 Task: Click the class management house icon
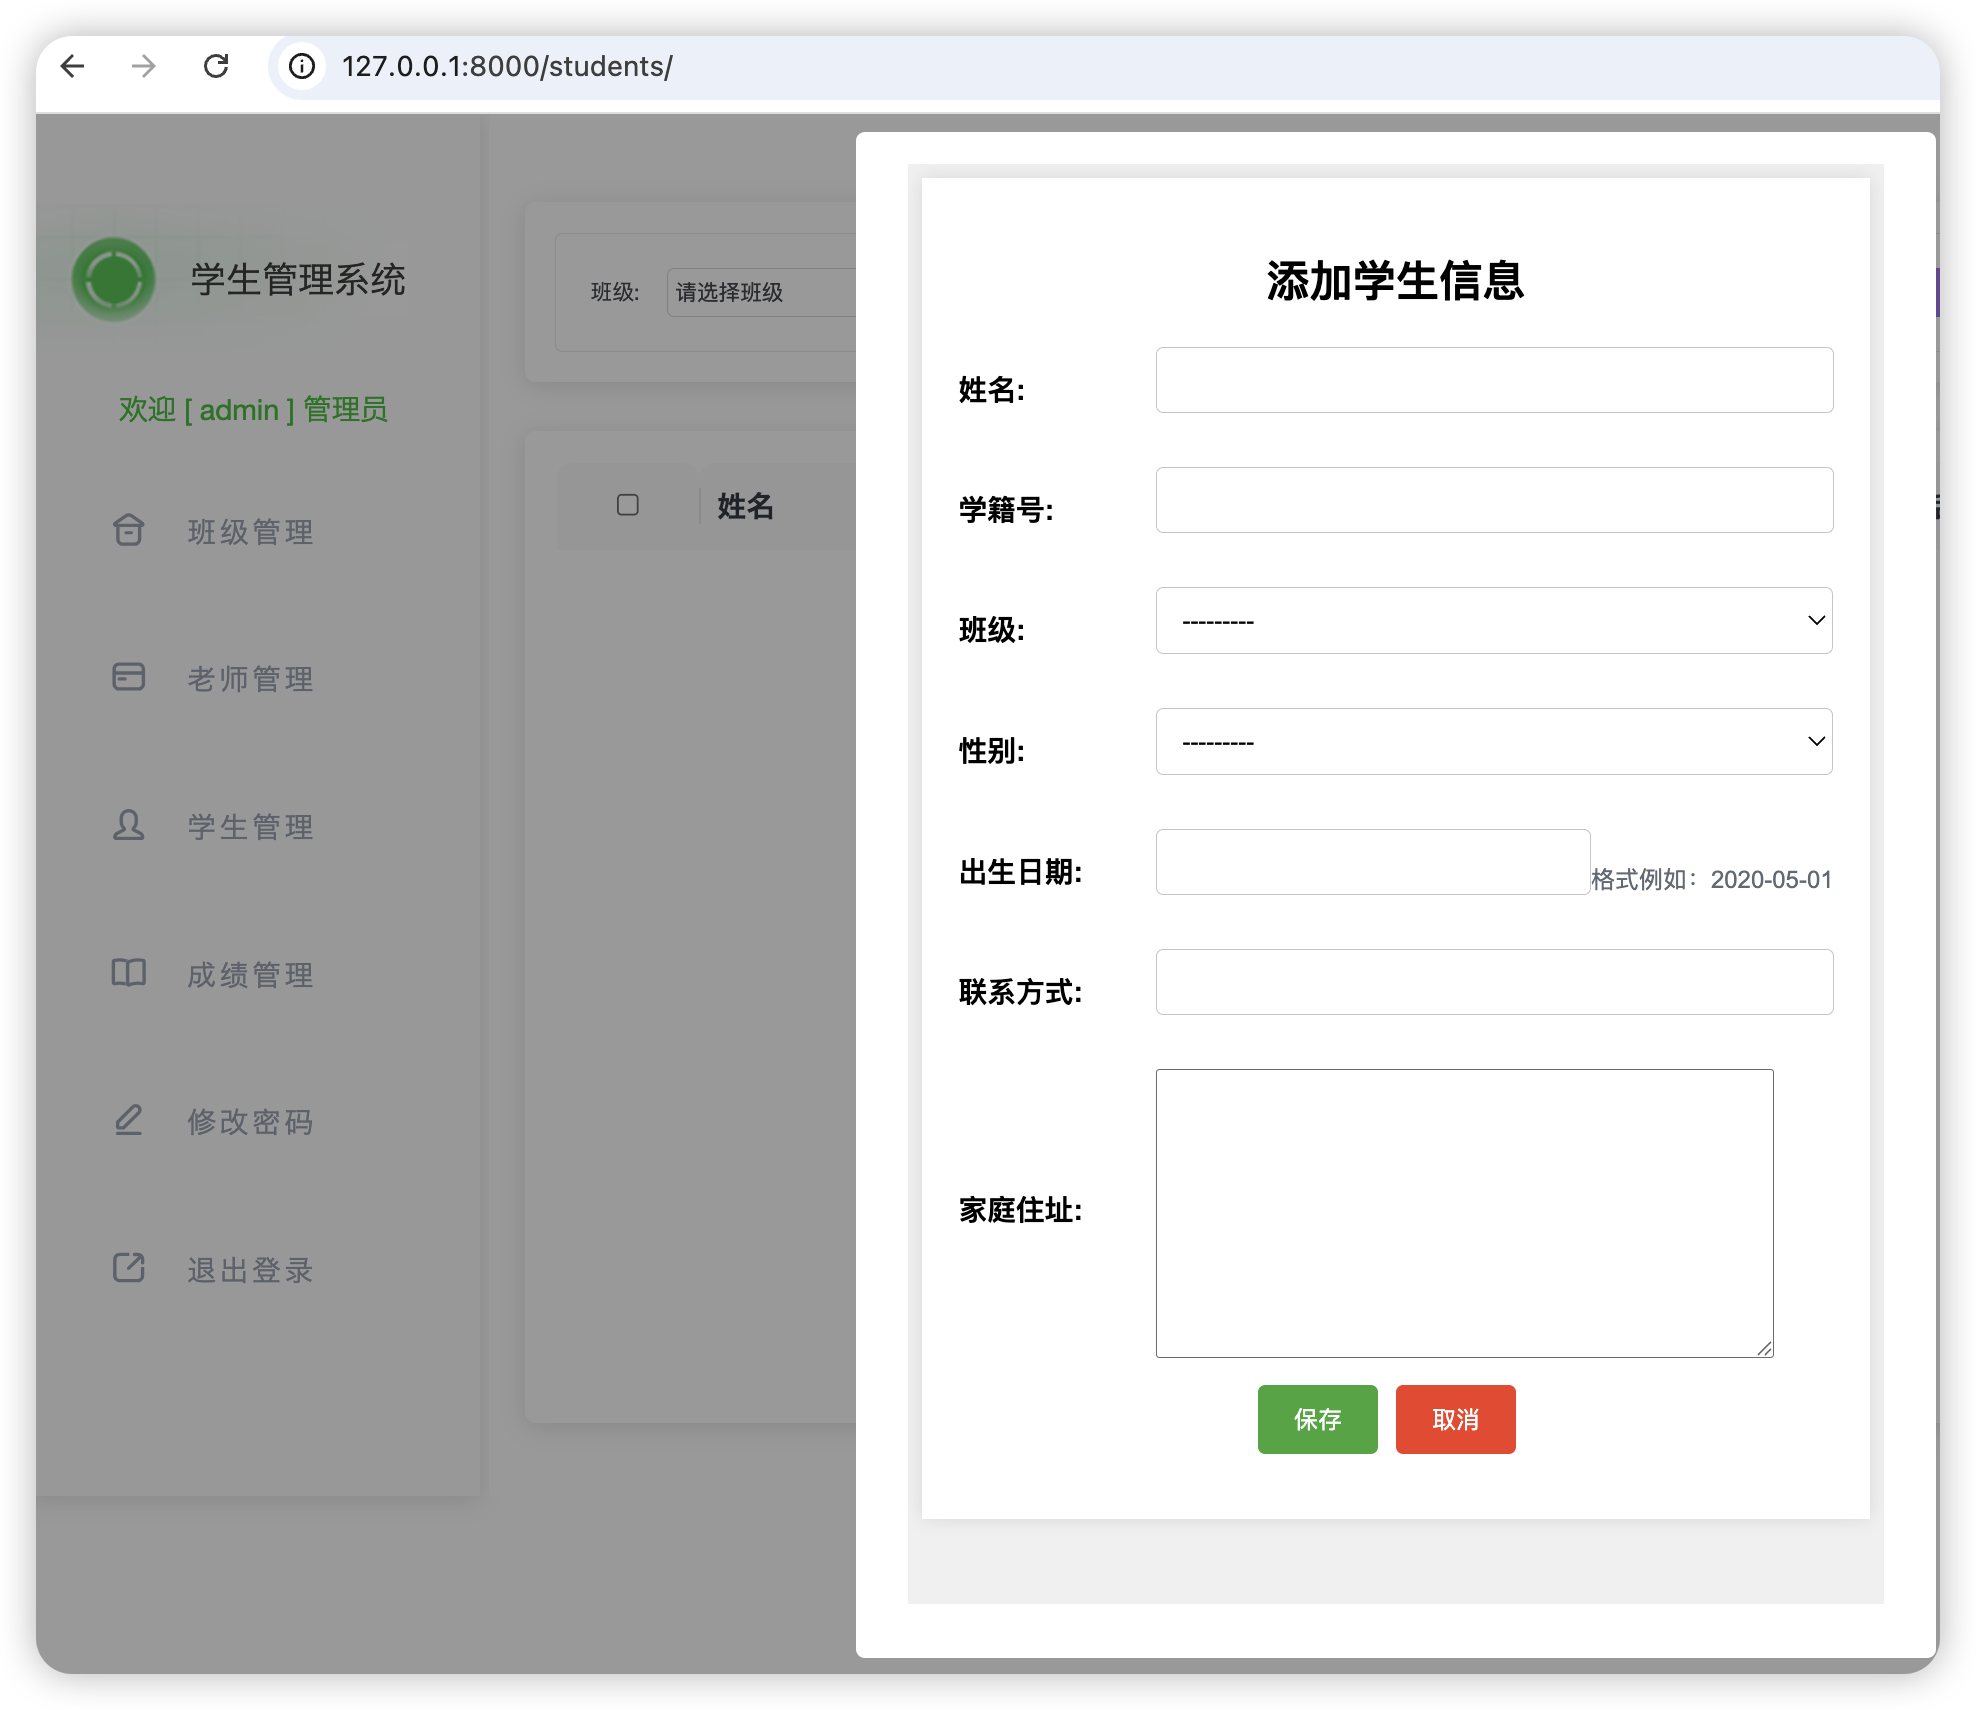point(128,530)
